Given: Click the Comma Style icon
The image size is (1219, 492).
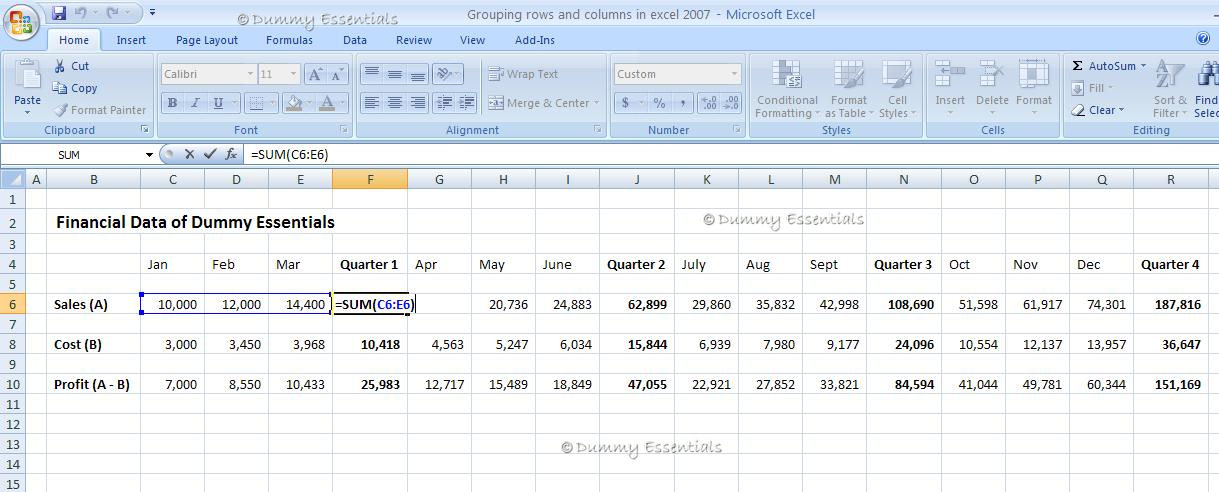Looking at the screenshot, I should (x=682, y=103).
